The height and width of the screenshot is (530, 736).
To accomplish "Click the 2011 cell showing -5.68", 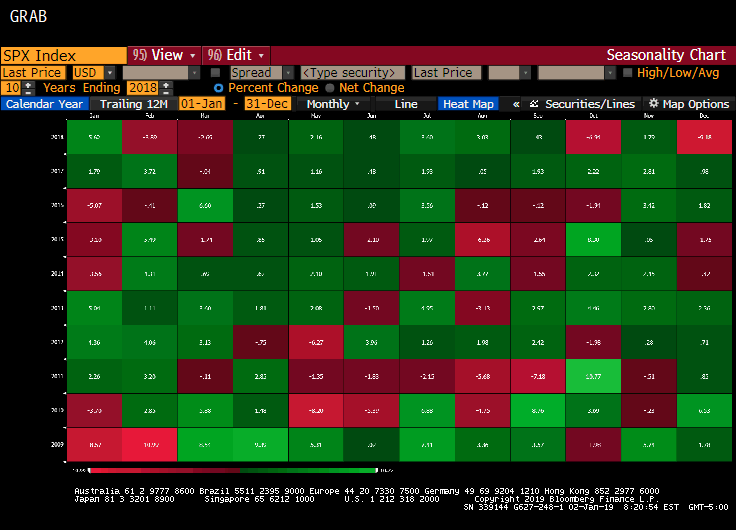I will point(483,376).
